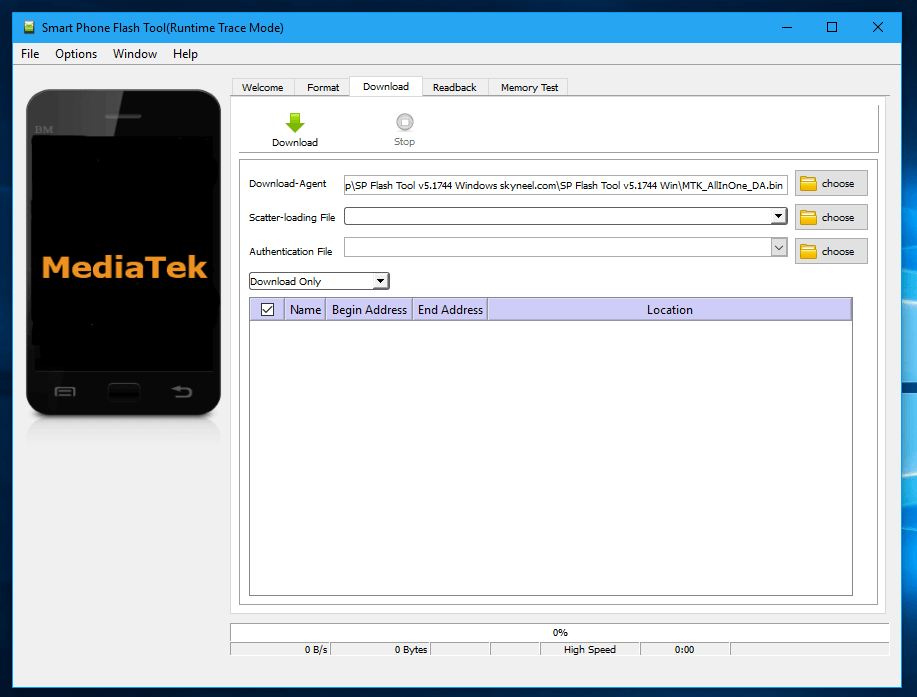Open the Download Only mode dropdown
This screenshot has height=697, width=917.
[319, 281]
